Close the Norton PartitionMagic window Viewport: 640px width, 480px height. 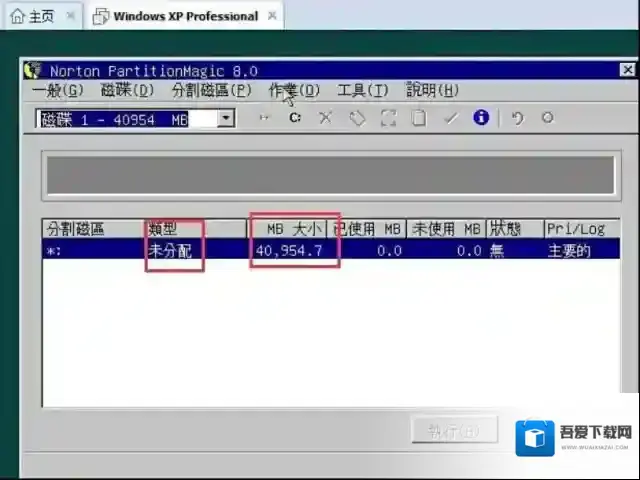point(627,70)
